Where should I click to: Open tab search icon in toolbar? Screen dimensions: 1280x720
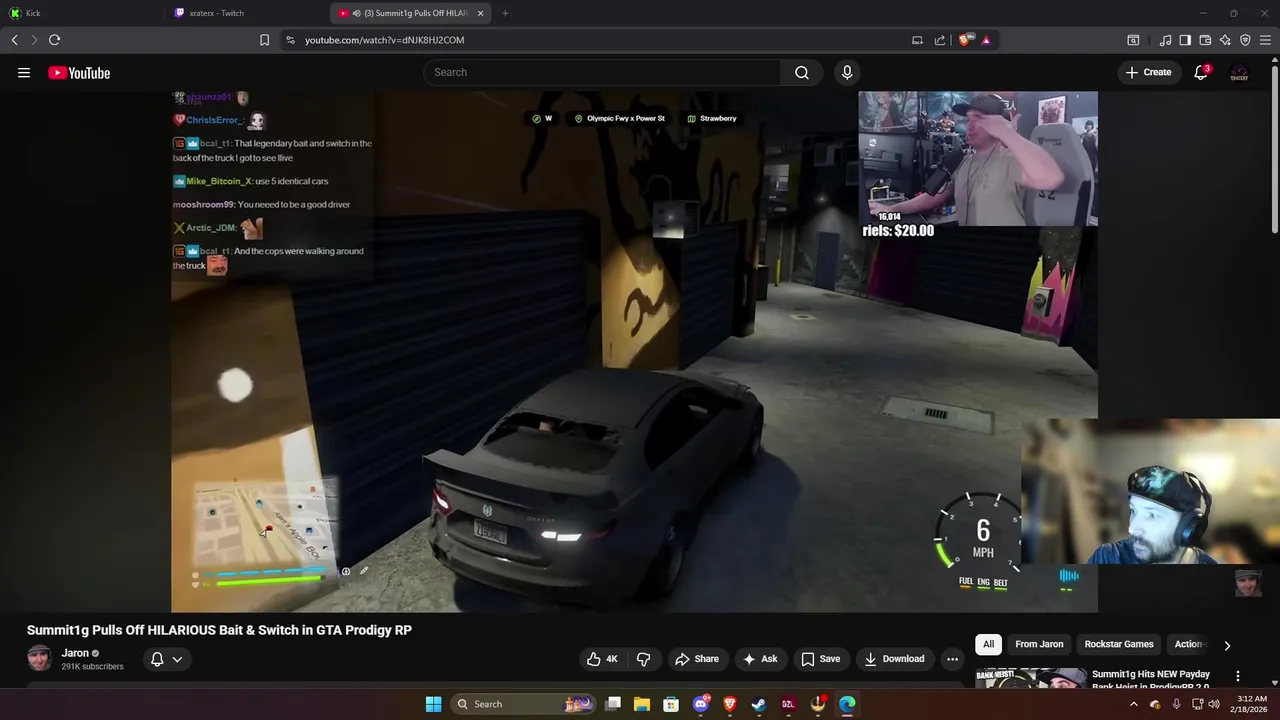tap(1133, 40)
